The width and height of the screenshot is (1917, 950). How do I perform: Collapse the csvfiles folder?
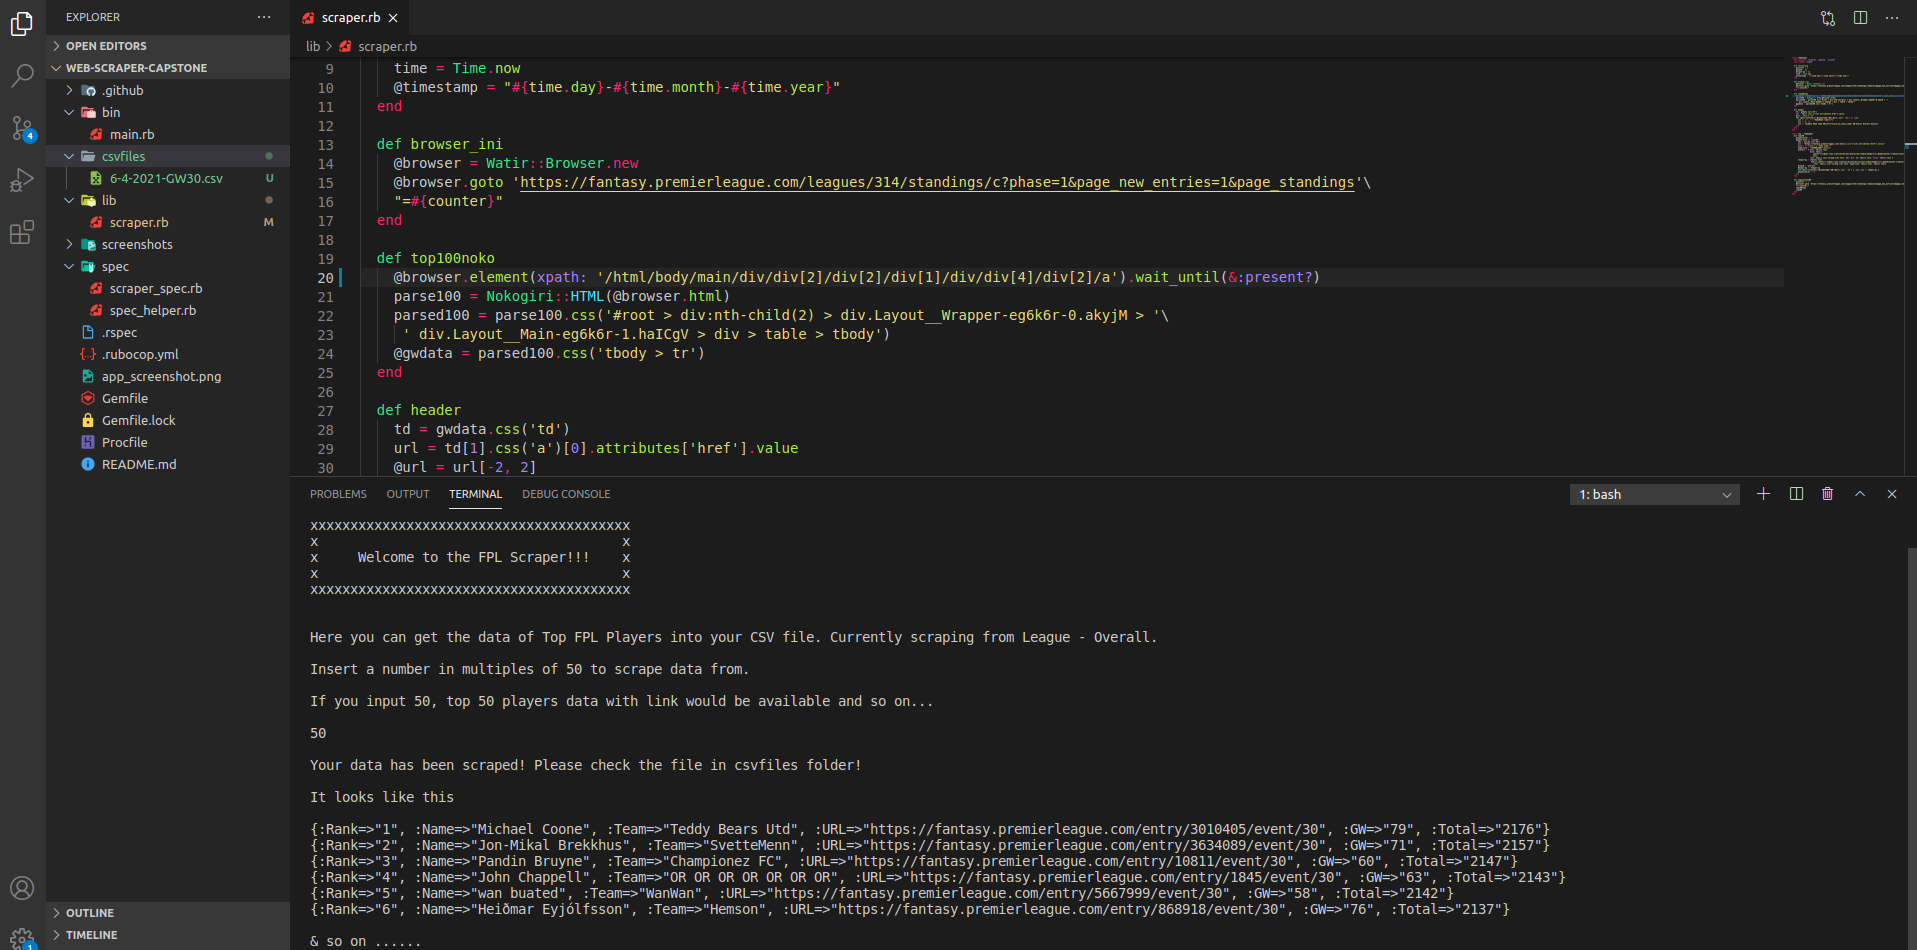[123, 157]
